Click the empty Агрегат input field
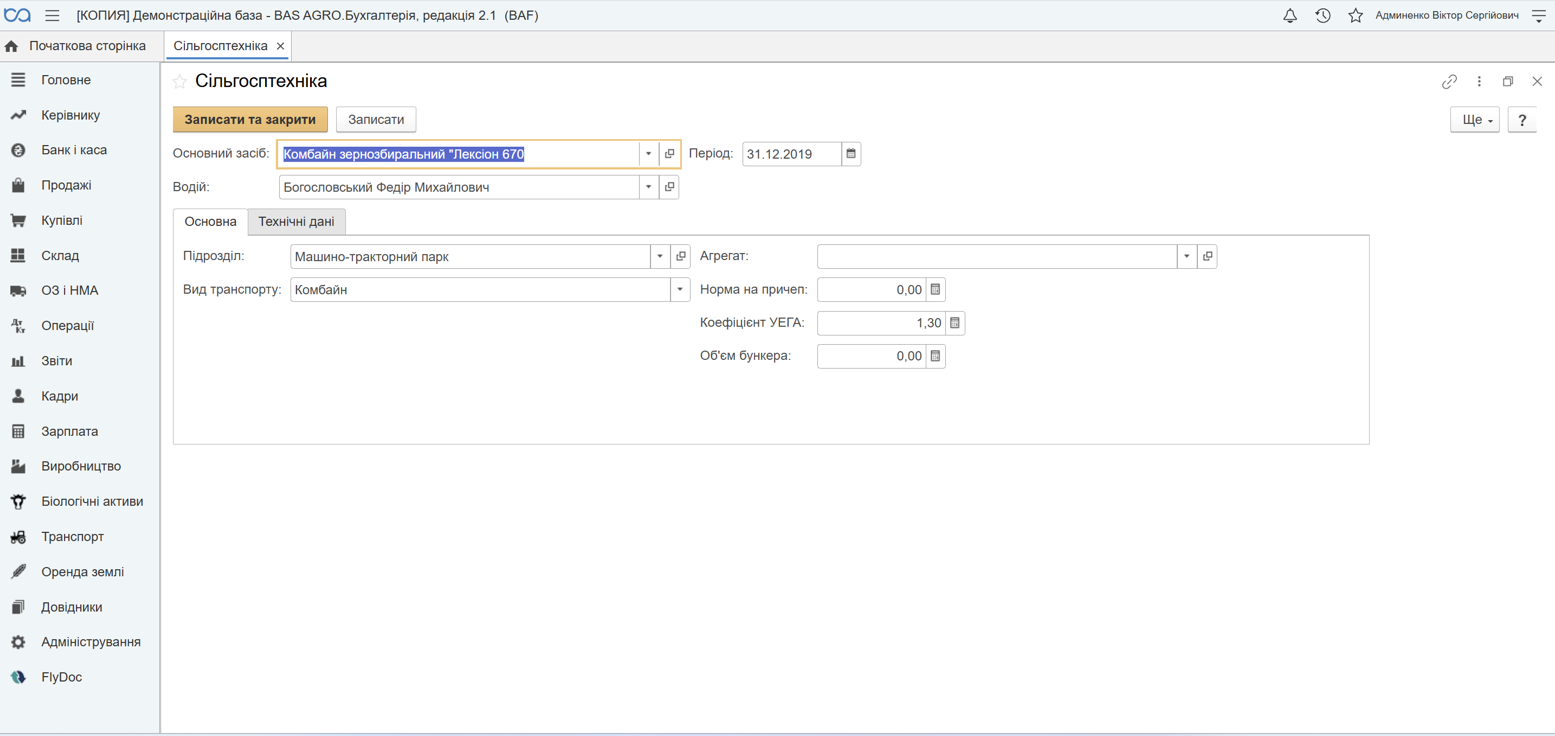This screenshot has height=736, width=1555. coord(997,257)
